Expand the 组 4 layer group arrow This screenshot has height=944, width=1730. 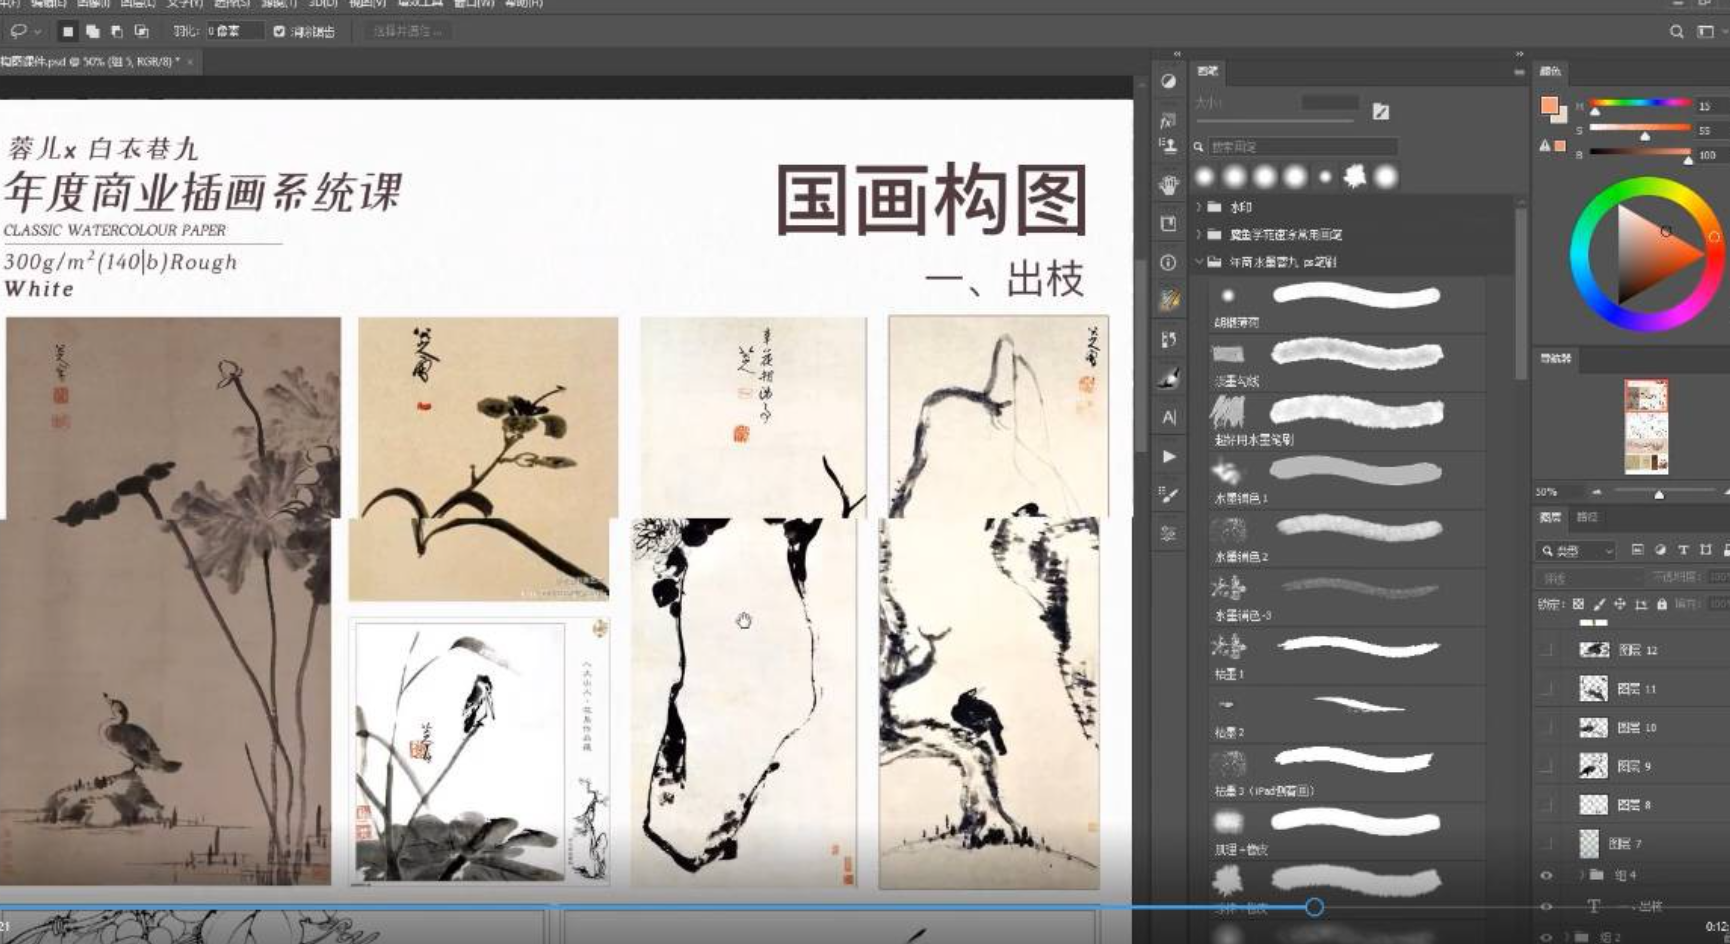1581,875
